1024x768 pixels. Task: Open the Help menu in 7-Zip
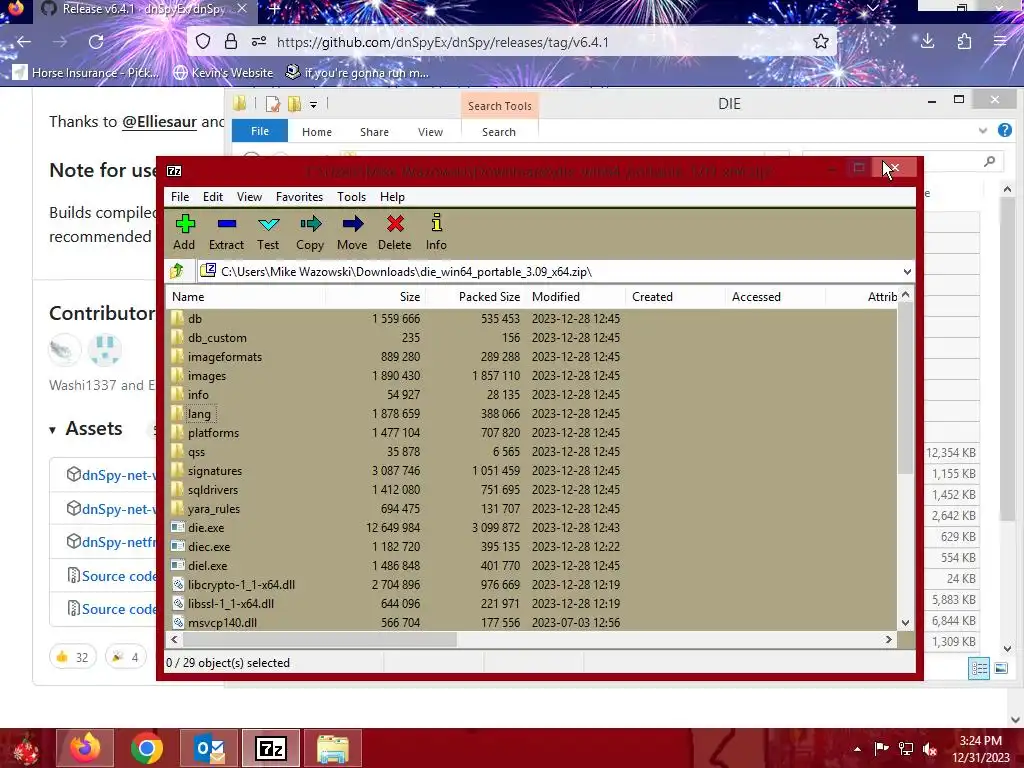(392, 197)
